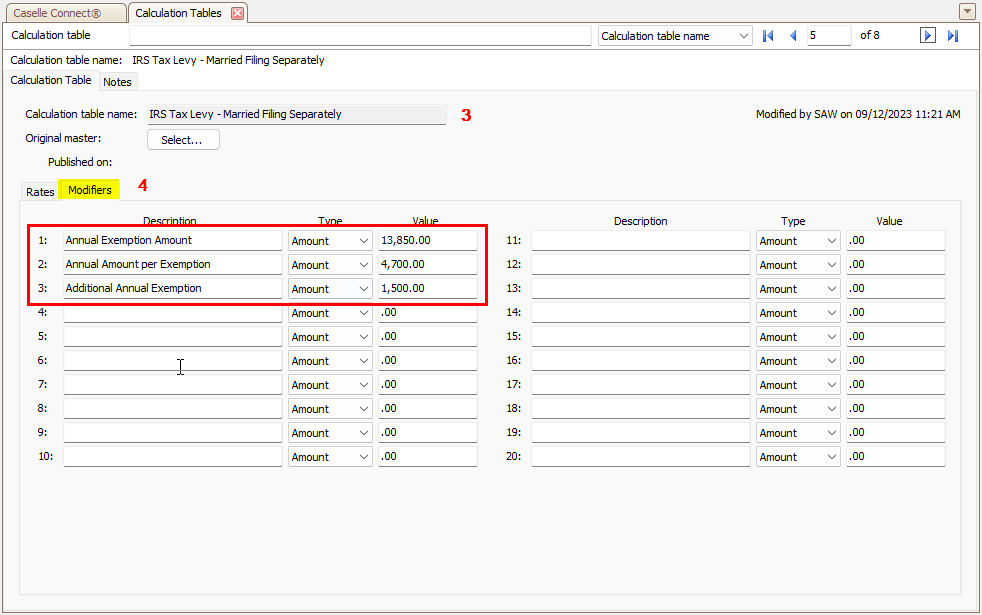
Task: Open the tab list dropdown arrow
Action: point(967,12)
